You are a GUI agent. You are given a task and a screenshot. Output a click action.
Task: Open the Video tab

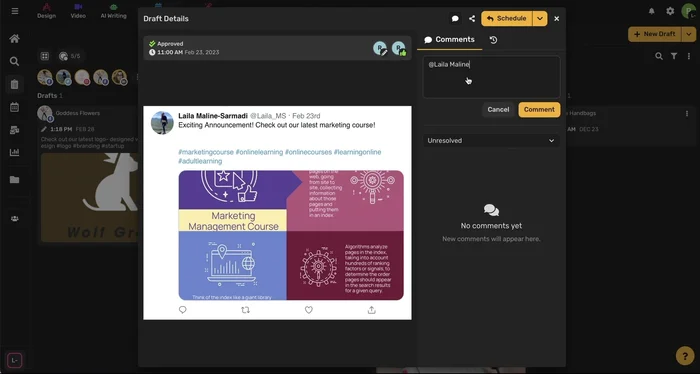(x=78, y=11)
